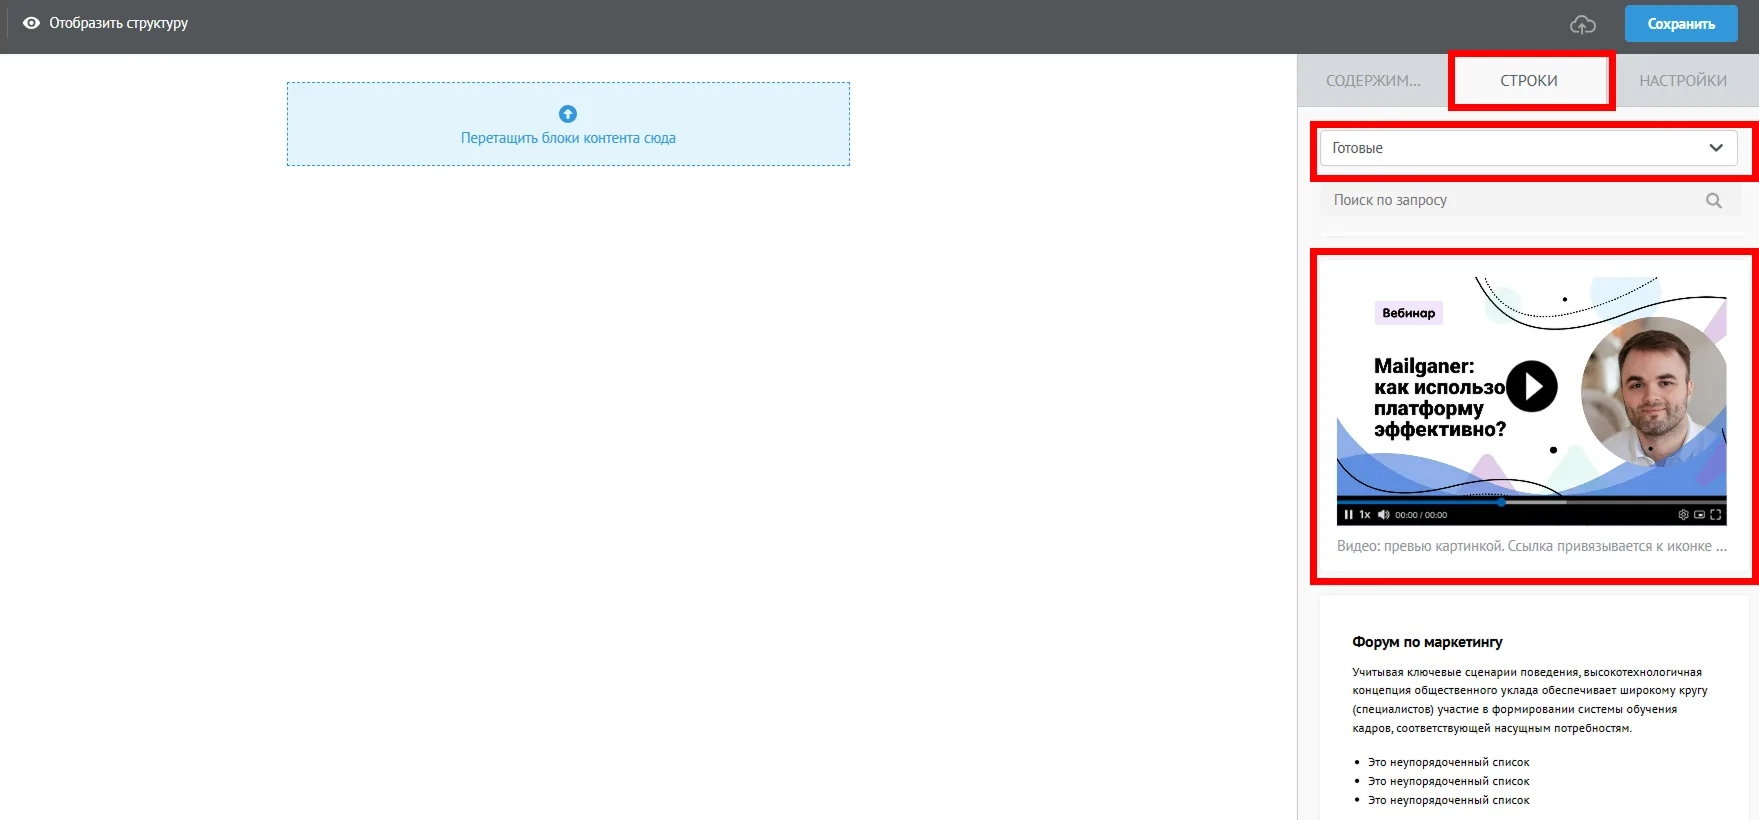Click the video progress bar handle

coord(1501,502)
